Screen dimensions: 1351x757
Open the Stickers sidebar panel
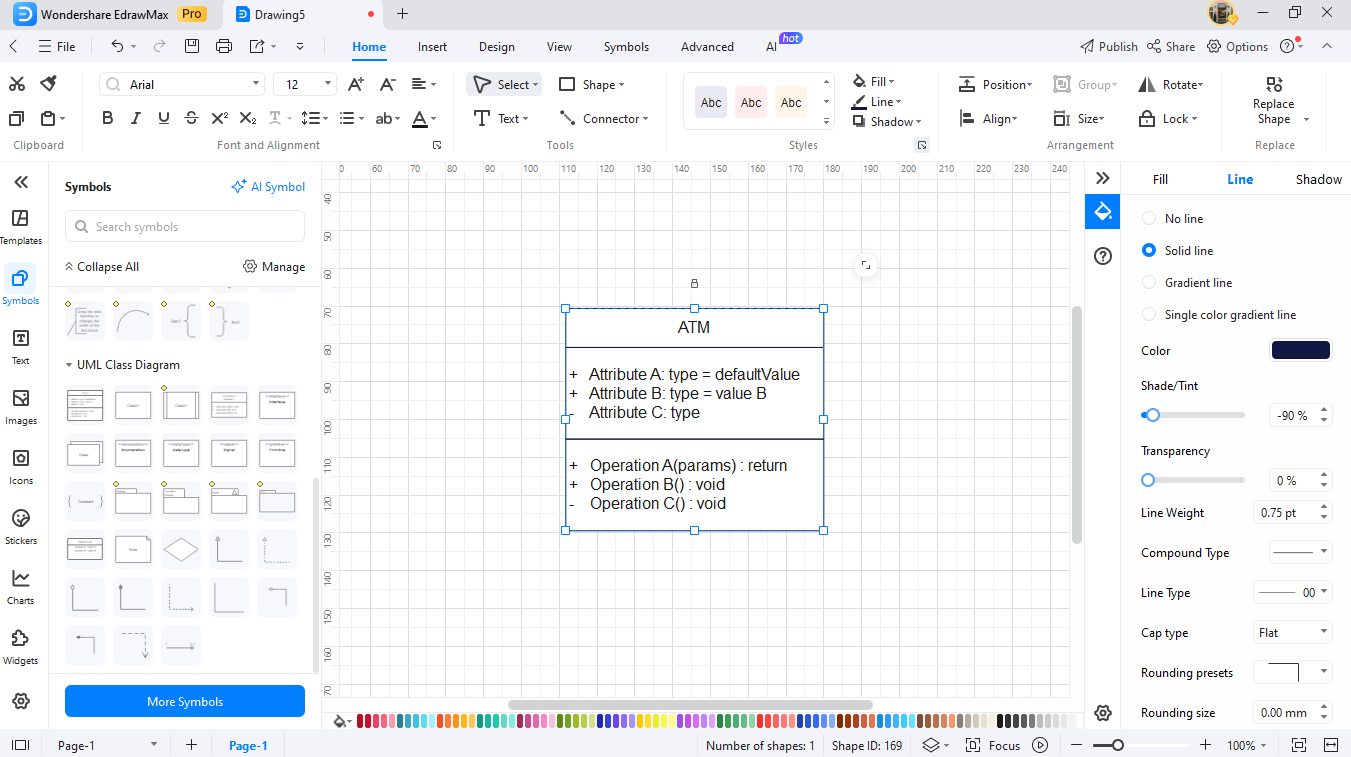pos(21,527)
